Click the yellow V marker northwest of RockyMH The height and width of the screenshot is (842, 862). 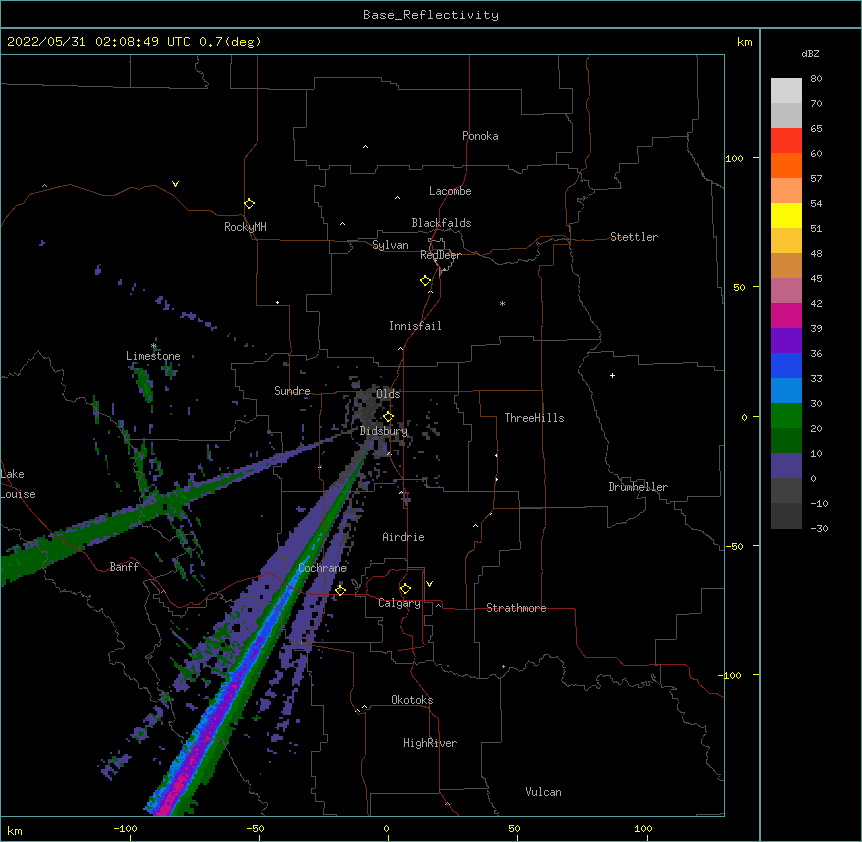[175, 184]
